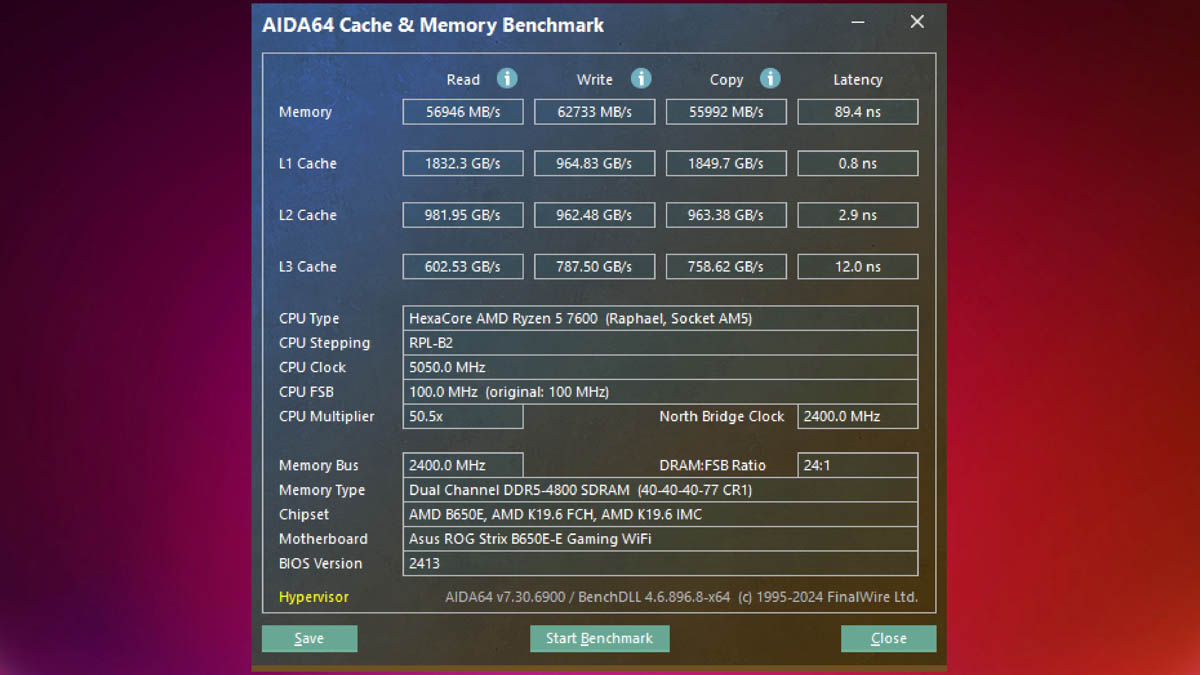Select L3 Cache copy value 758.62 GB/s
This screenshot has width=1200, height=675.
726,267
